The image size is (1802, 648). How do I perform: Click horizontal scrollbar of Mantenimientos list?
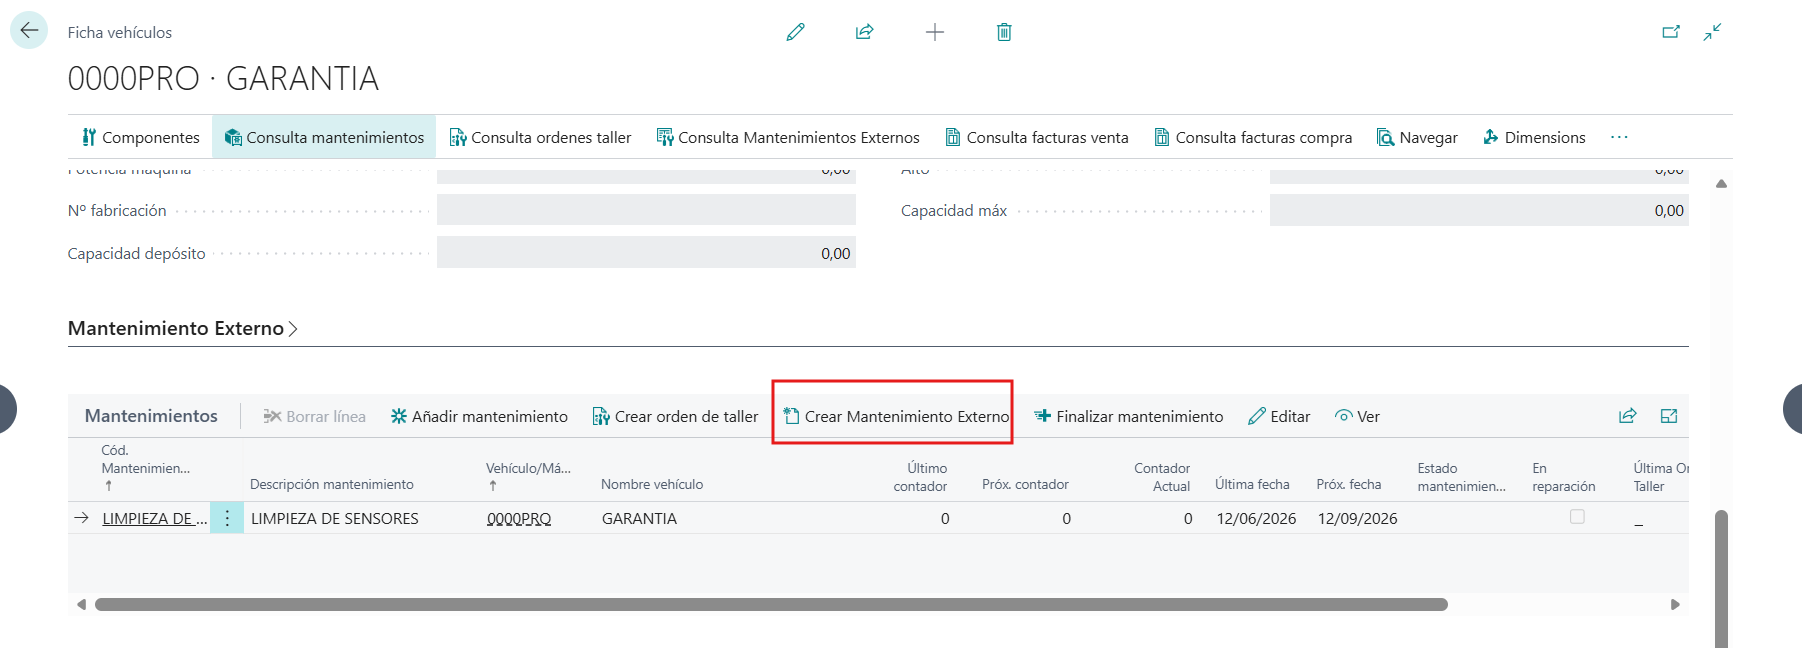coord(771,604)
